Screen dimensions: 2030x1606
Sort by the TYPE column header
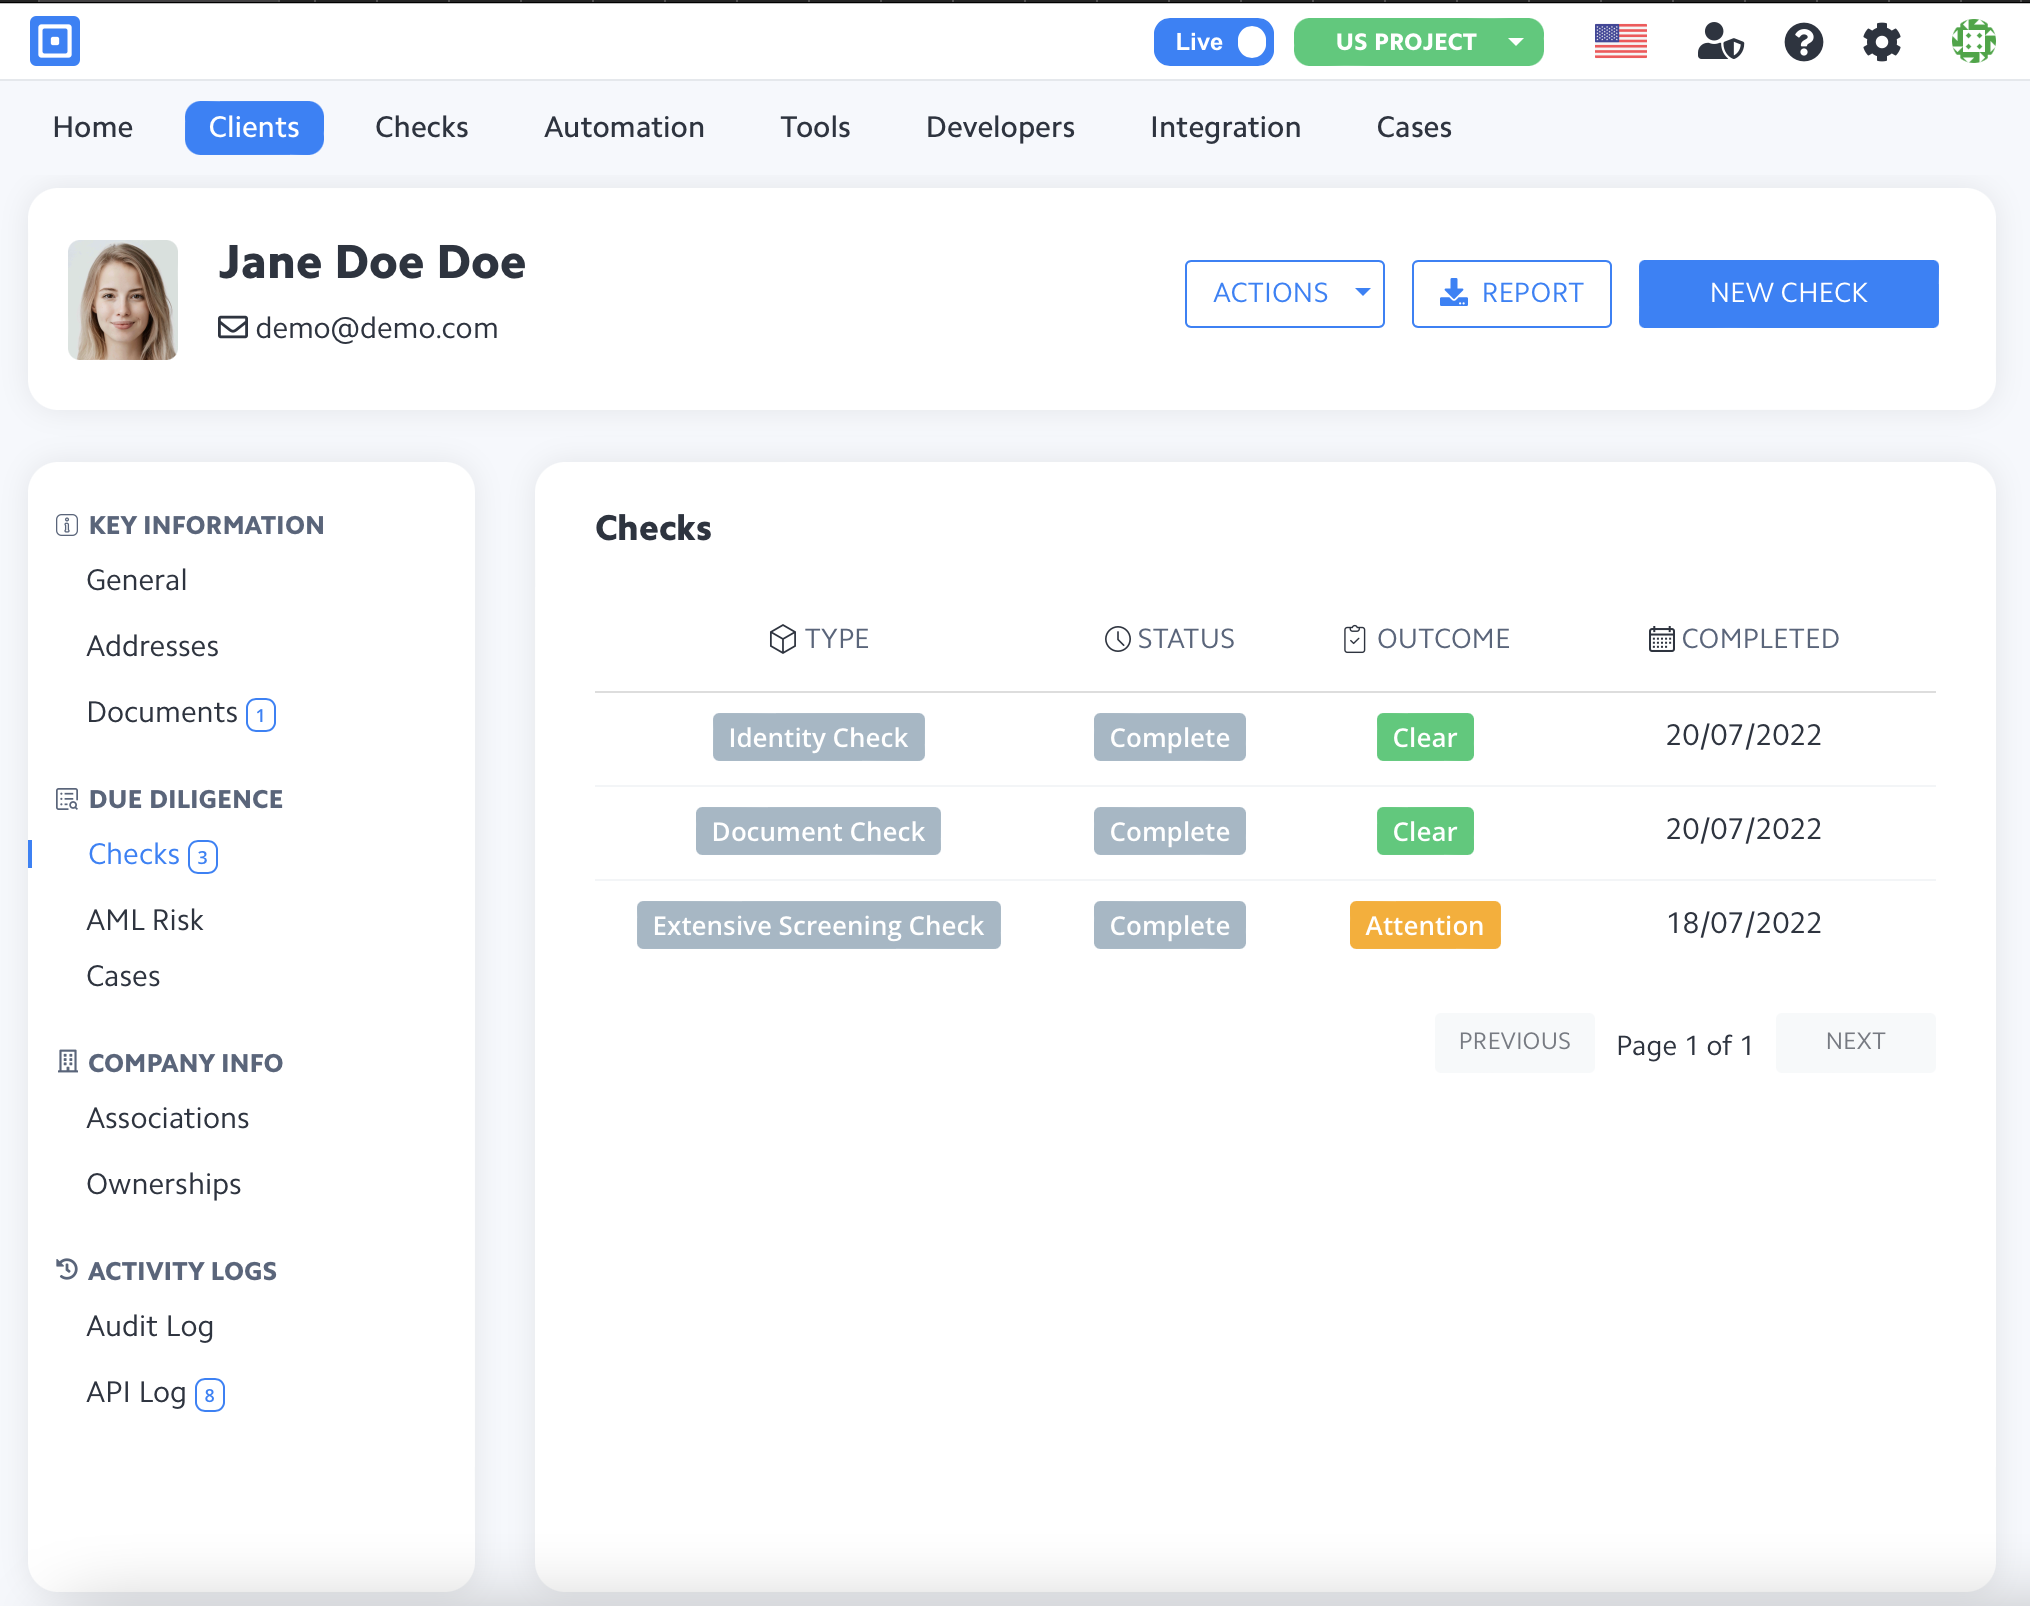pos(819,638)
